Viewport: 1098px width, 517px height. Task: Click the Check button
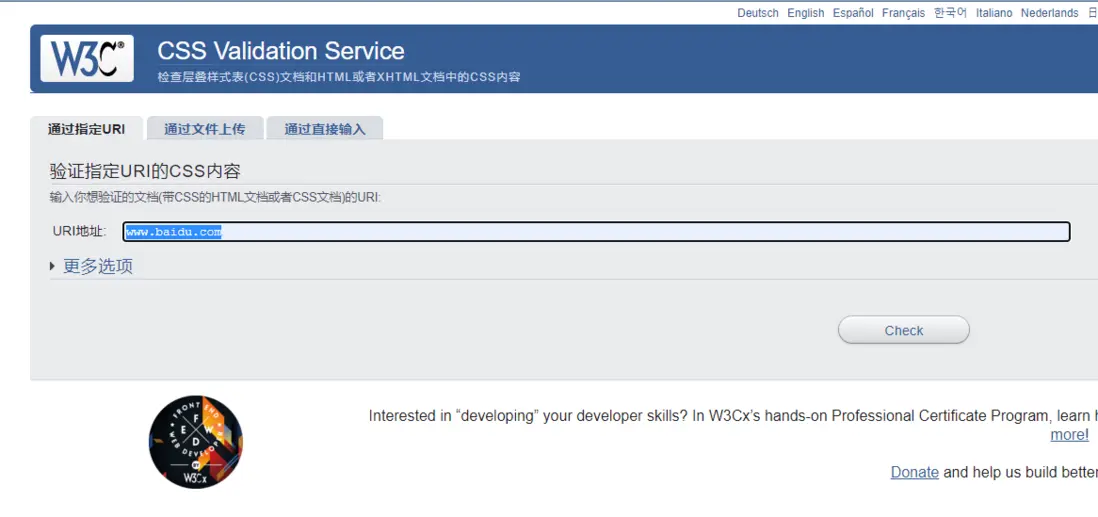click(x=903, y=330)
